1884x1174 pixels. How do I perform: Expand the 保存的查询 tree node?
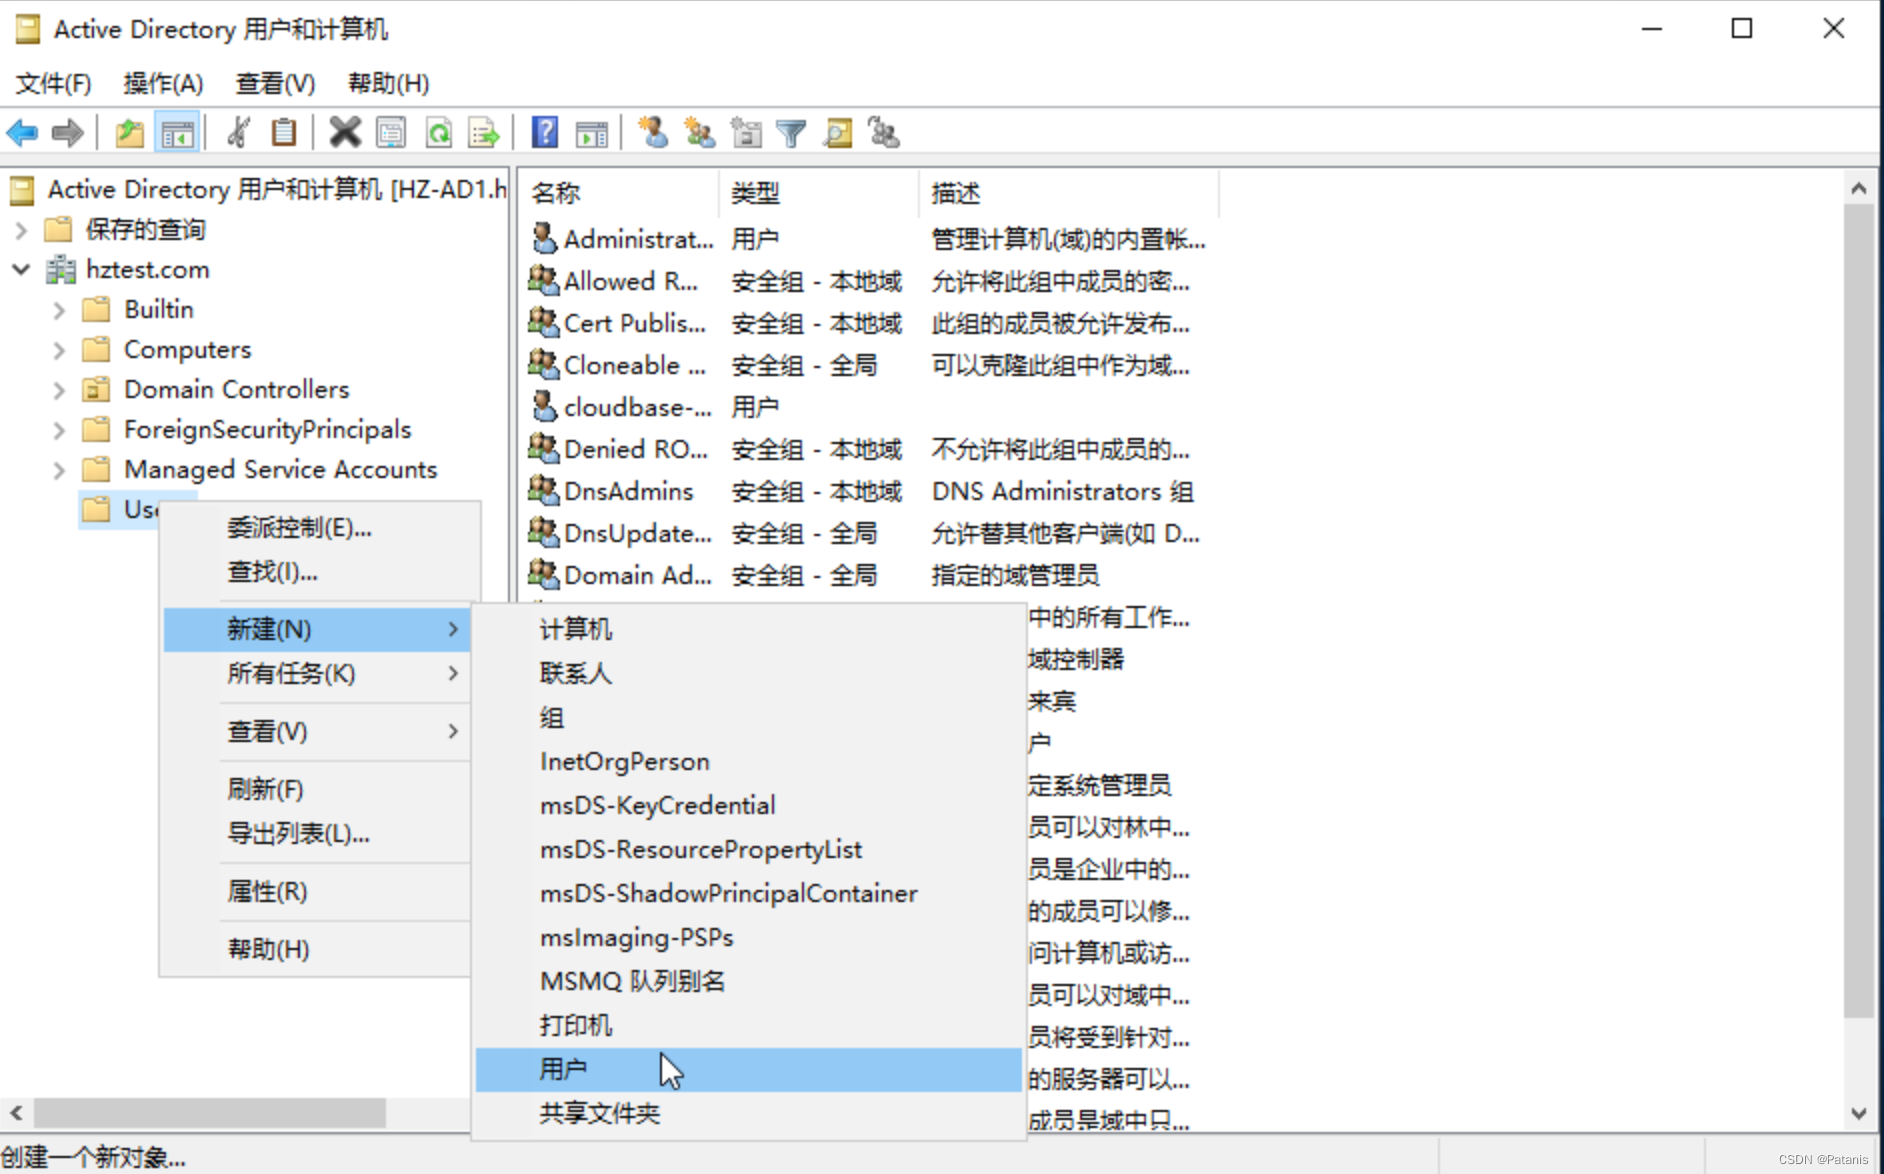coord(21,230)
